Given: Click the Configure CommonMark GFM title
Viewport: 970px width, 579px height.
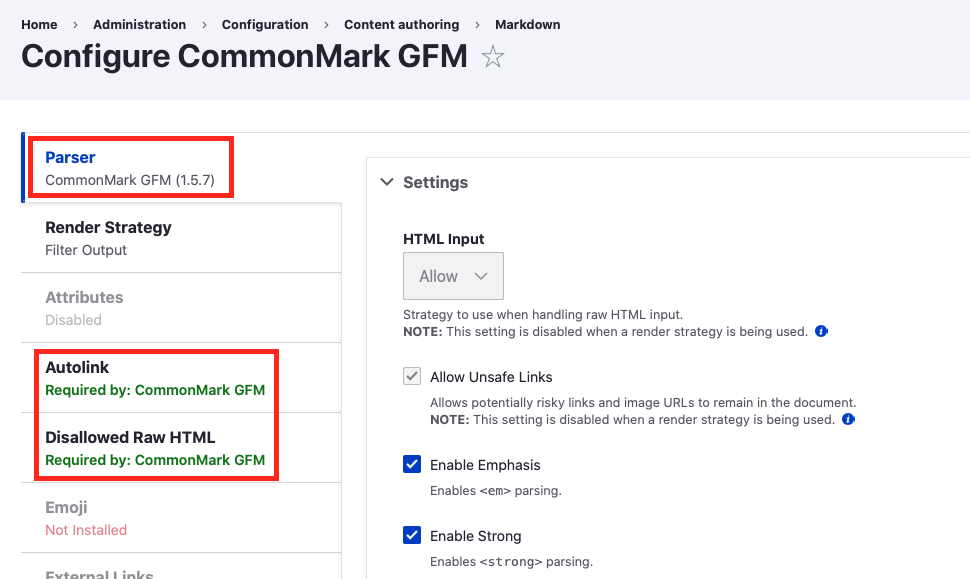Looking at the screenshot, I should pos(244,56).
